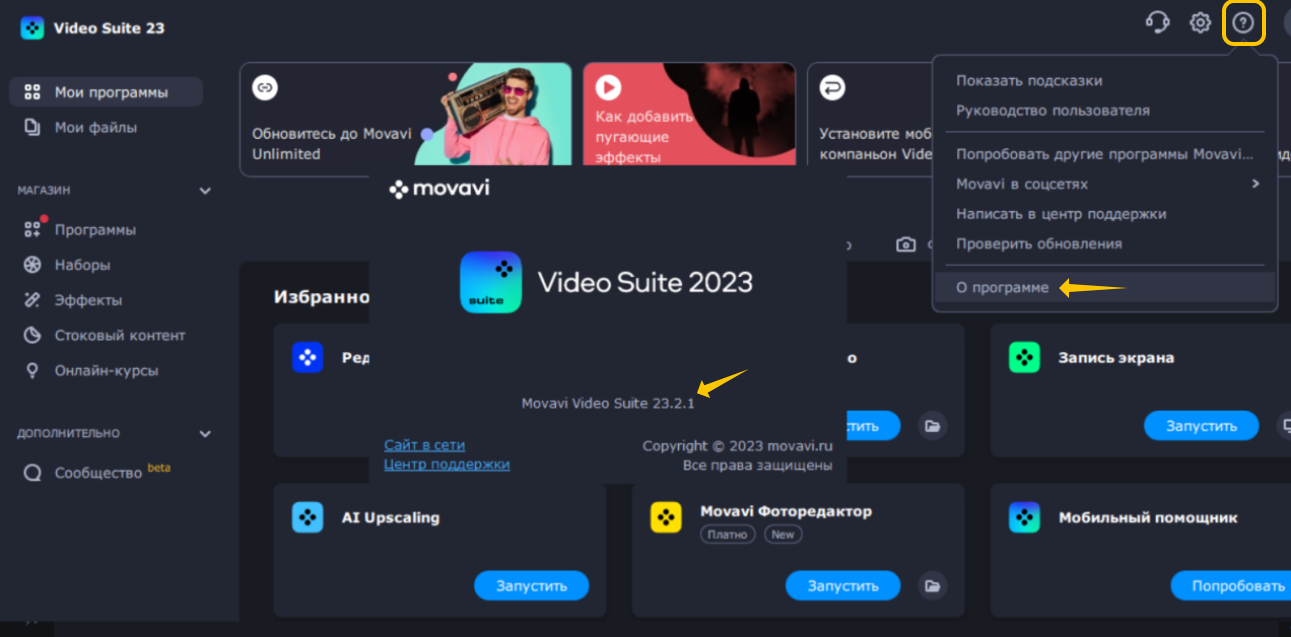Select Показать подсказки menu item
The image size is (1291, 637).
click(1105, 80)
